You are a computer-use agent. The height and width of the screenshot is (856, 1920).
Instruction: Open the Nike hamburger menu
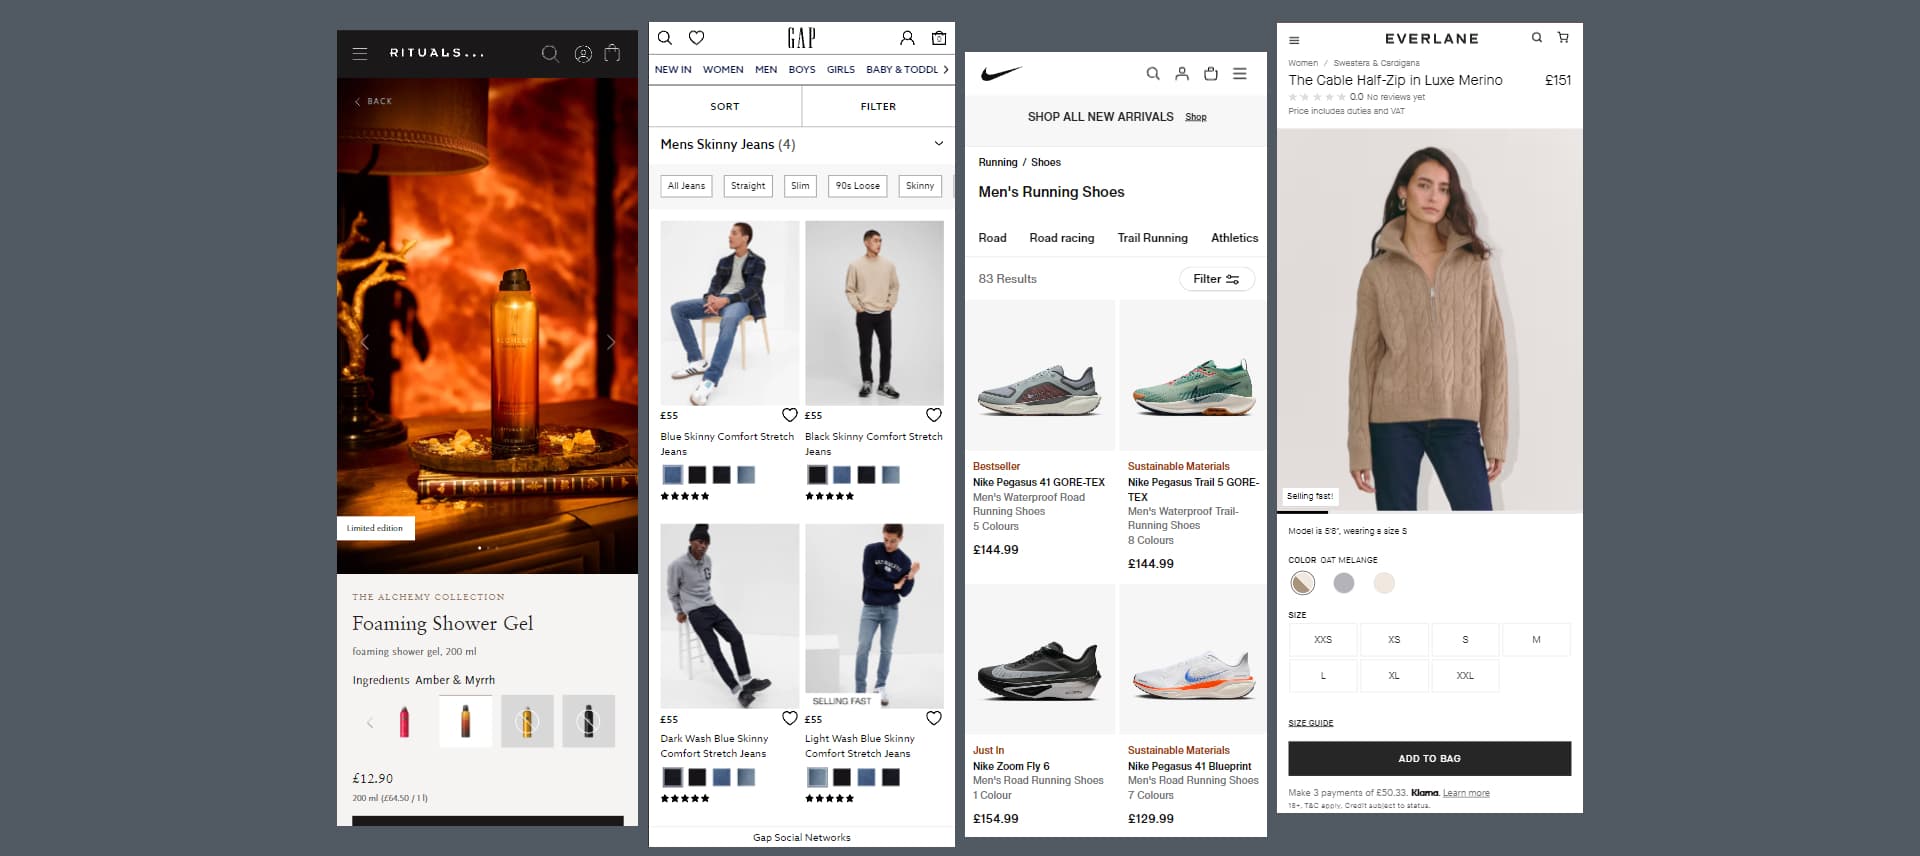coord(1239,73)
